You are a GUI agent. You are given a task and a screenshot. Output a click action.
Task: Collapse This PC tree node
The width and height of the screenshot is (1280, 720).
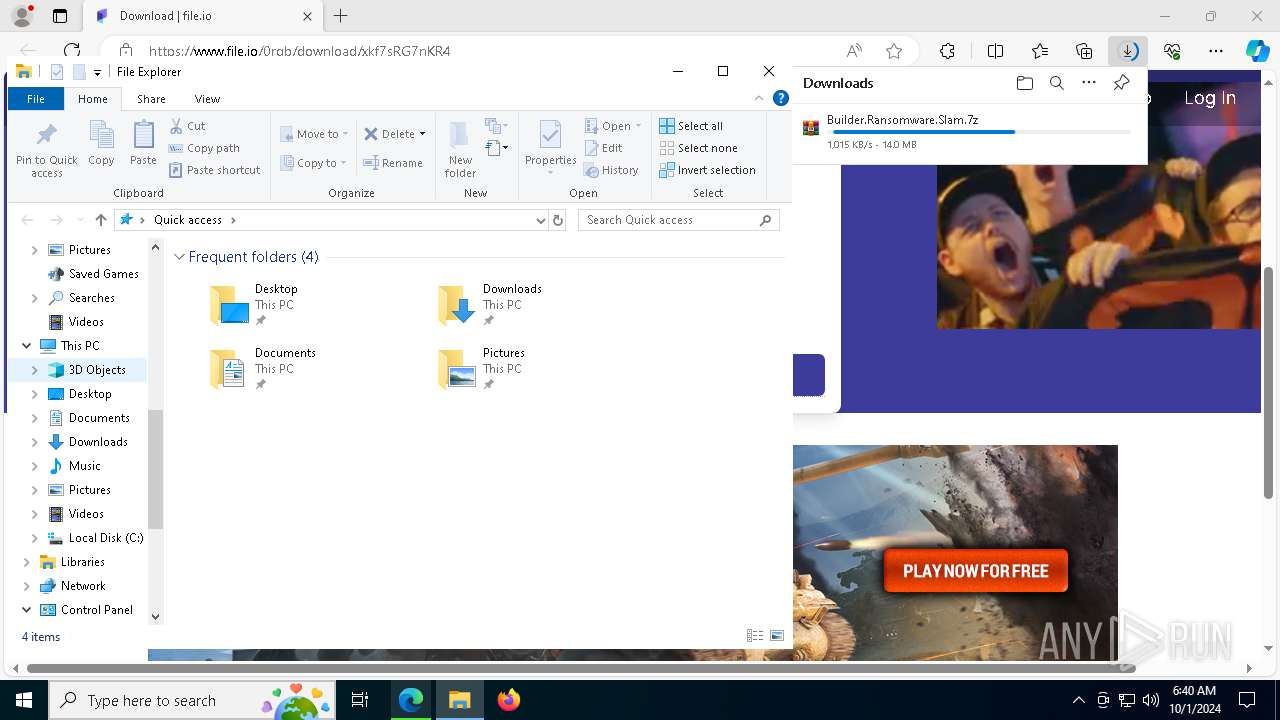click(x=26, y=346)
